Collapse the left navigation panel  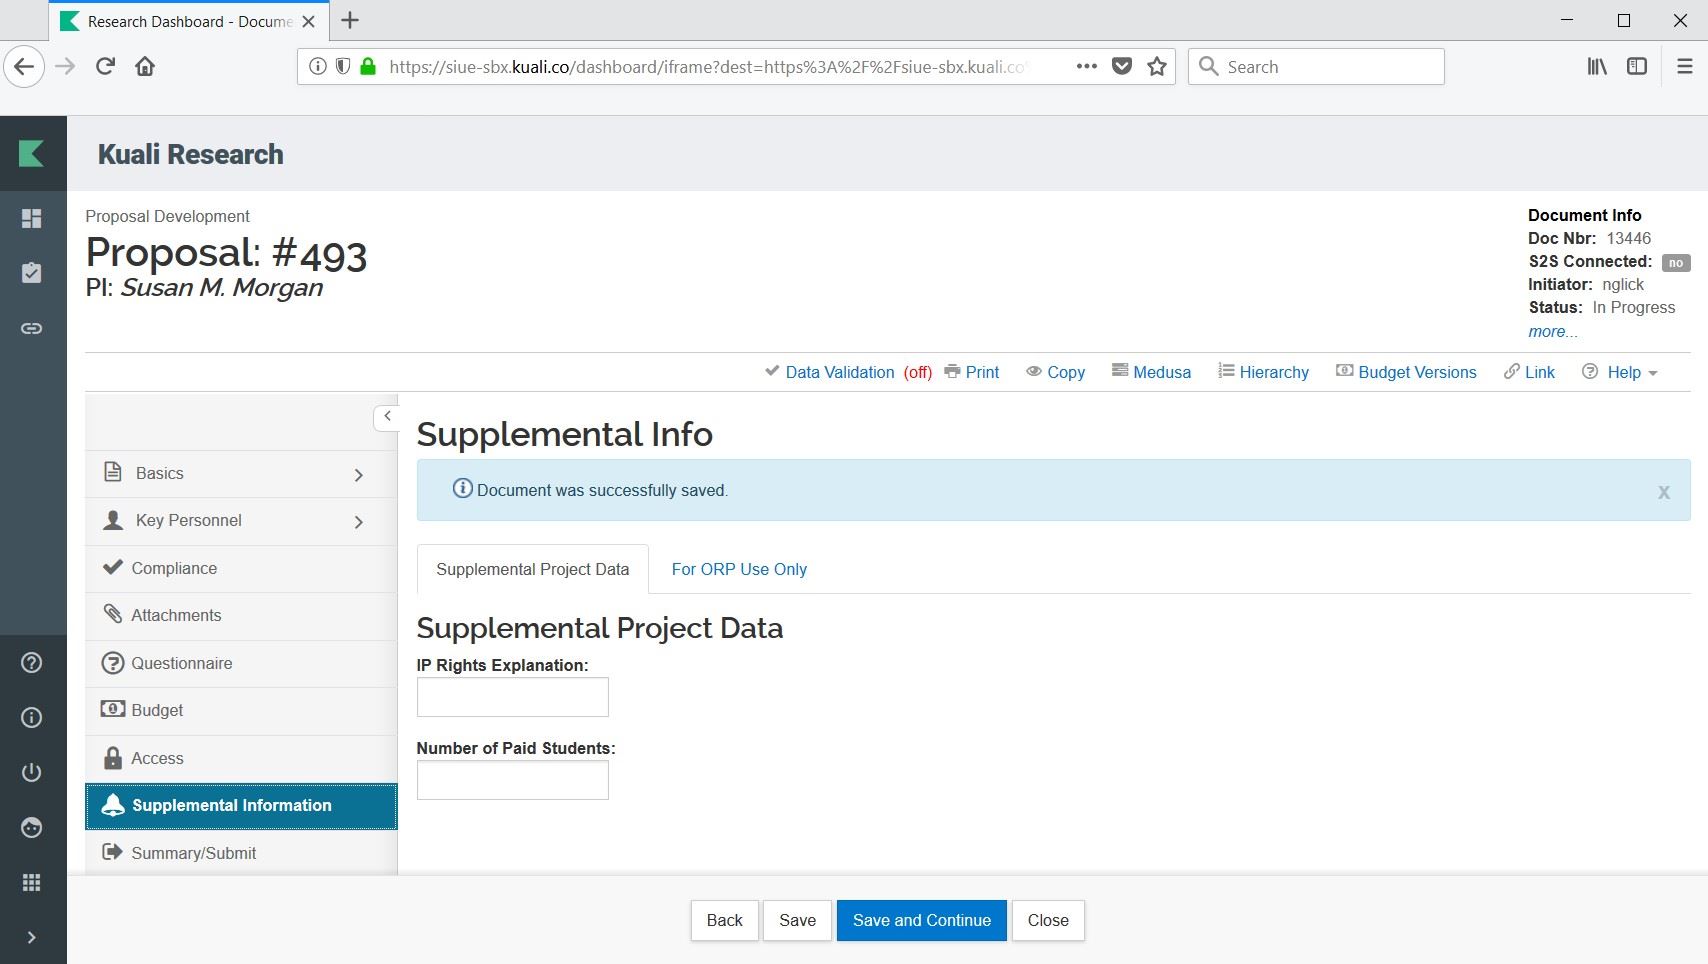387,416
